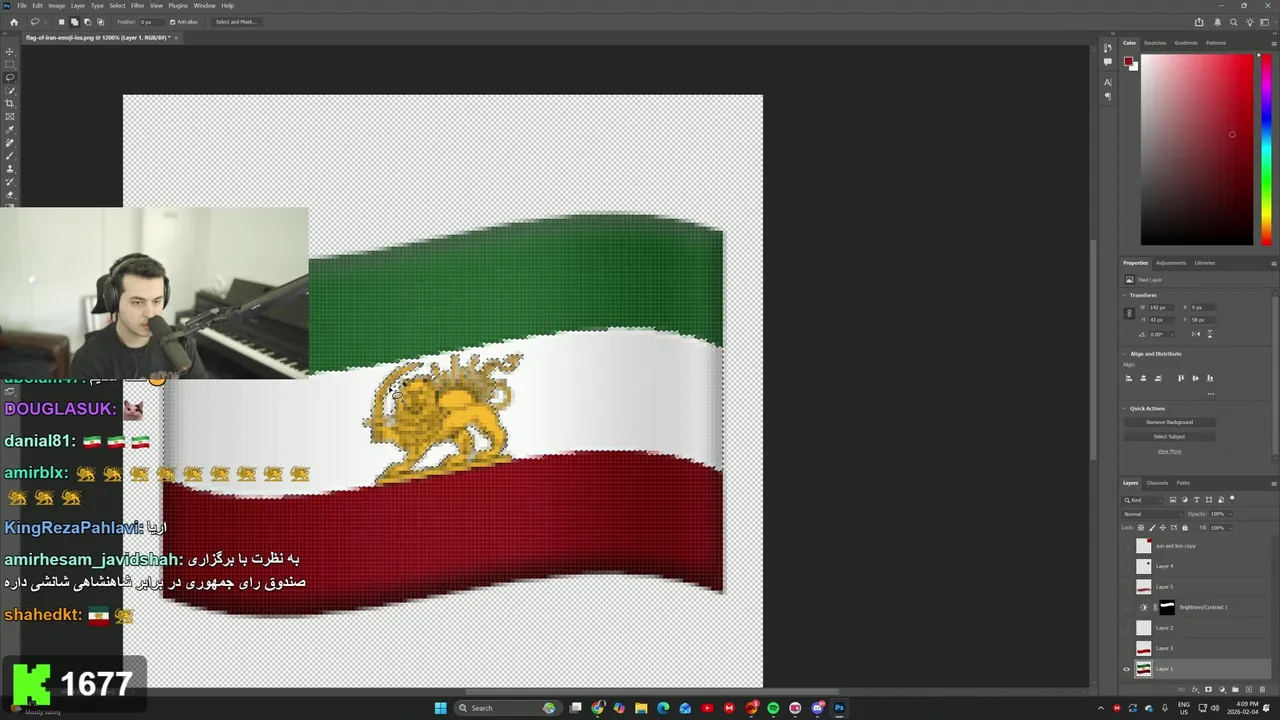Choose Subtract from Selection mode icon

point(87,21)
